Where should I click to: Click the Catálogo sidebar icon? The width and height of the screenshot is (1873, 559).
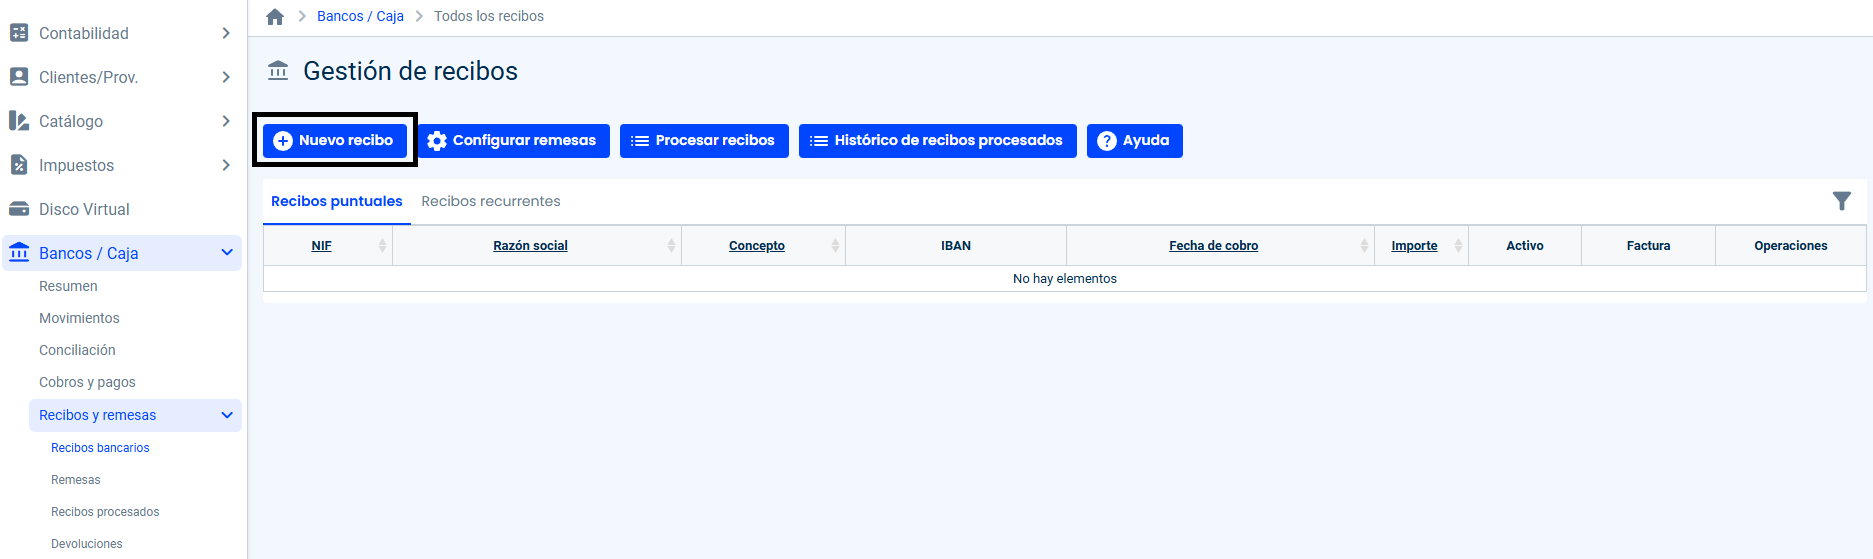pos(19,121)
